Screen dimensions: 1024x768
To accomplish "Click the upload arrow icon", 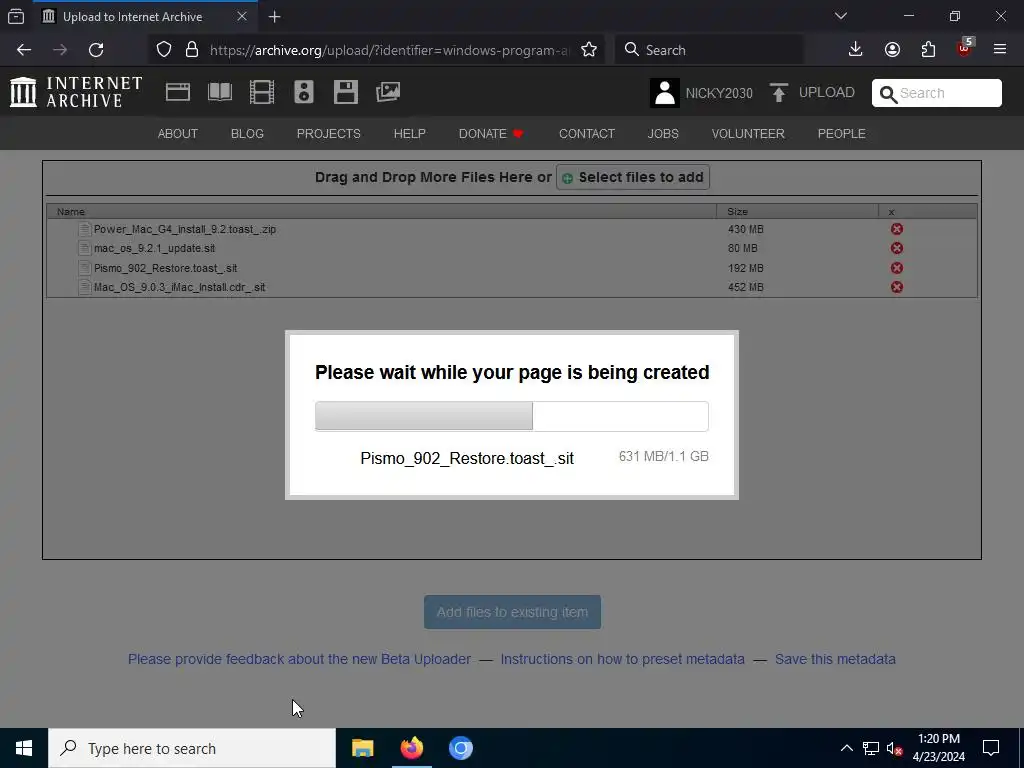I will coord(778,93).
